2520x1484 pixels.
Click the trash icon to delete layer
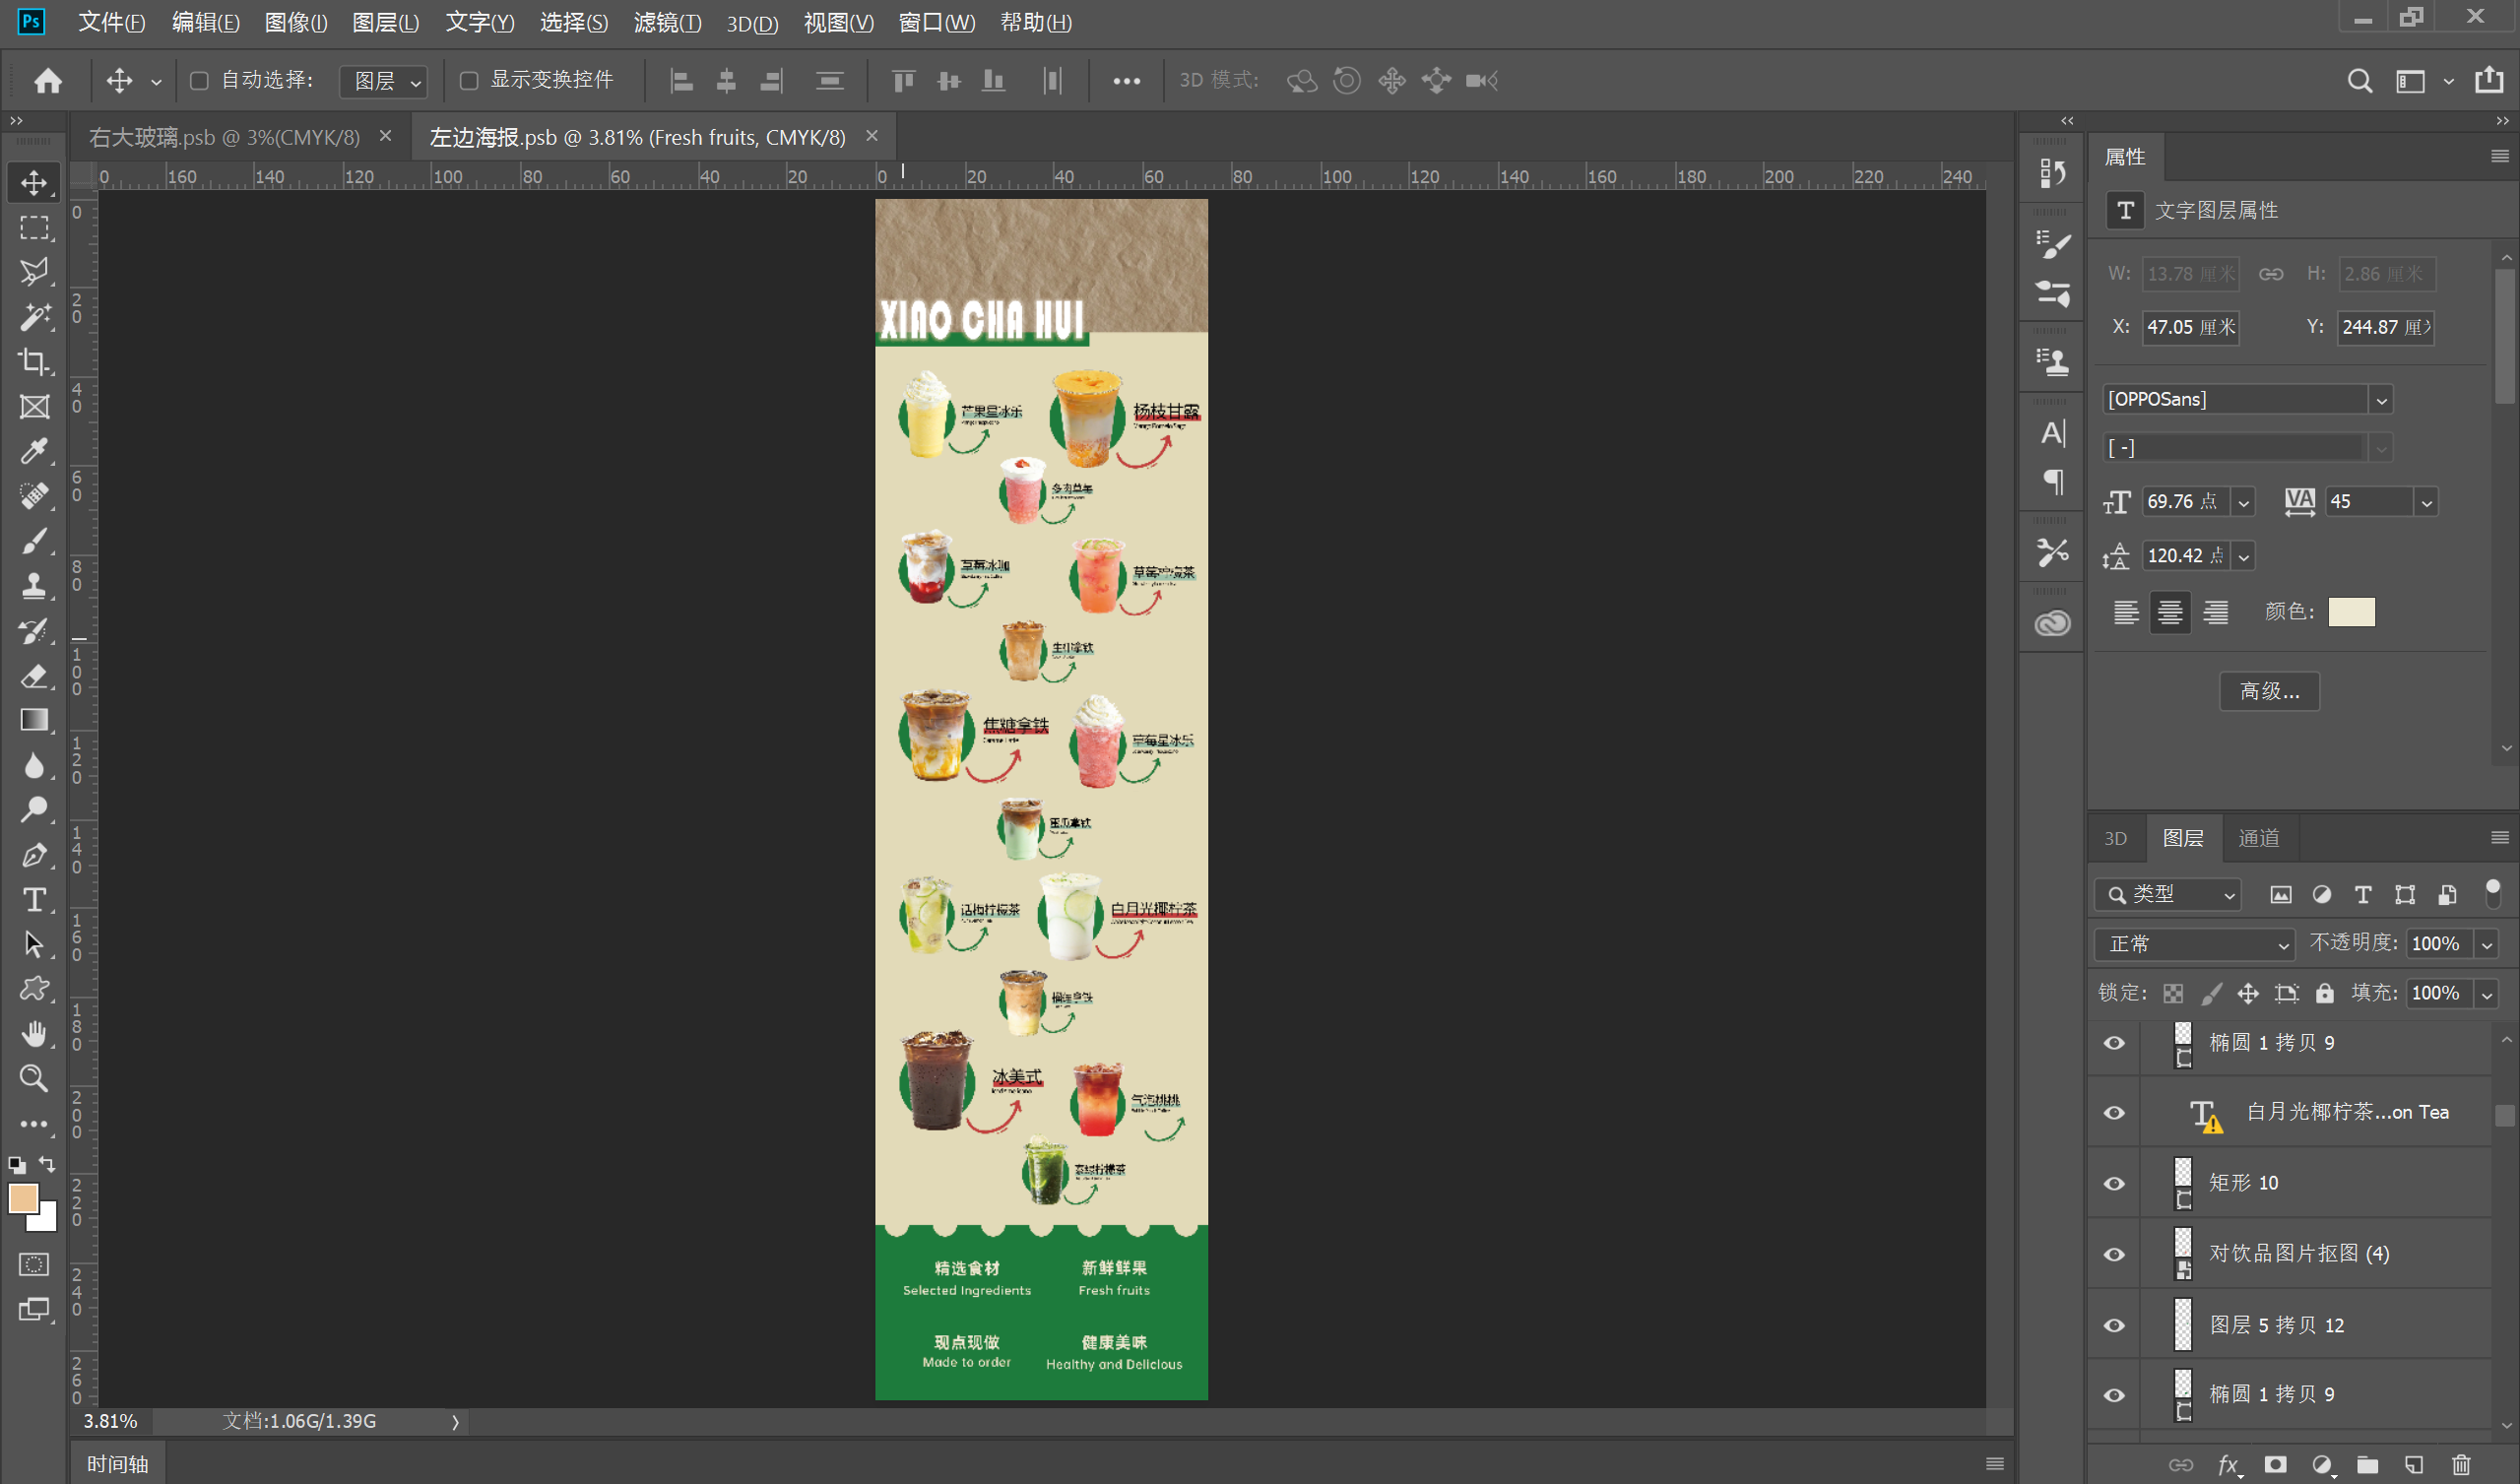(x=2461, y=1465)
